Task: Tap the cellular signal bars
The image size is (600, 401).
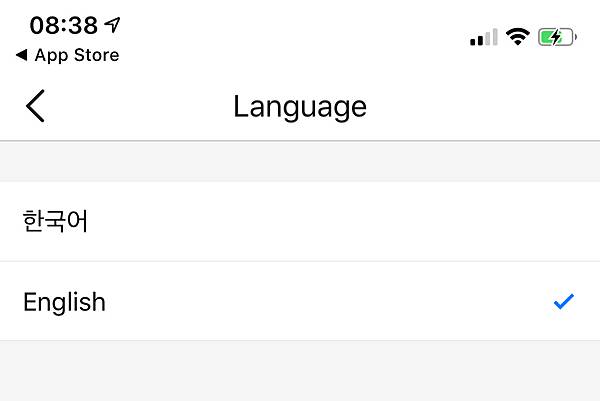Action: tap(483, 38)
